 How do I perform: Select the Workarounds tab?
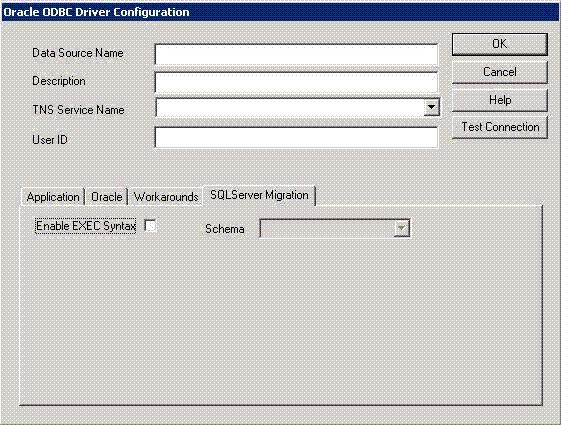click(x=166, y=197)
